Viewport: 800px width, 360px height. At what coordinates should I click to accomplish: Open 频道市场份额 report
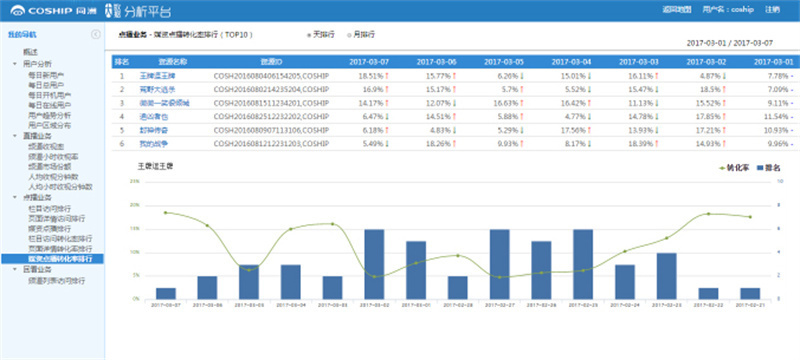(x=49, y=167)
